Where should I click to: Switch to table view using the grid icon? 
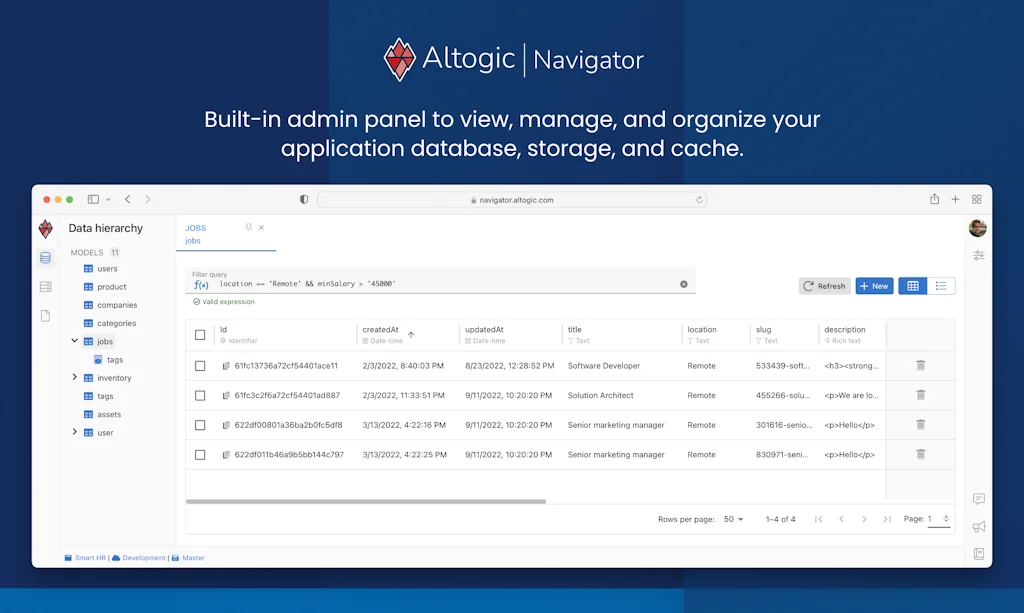pos(912,285)
